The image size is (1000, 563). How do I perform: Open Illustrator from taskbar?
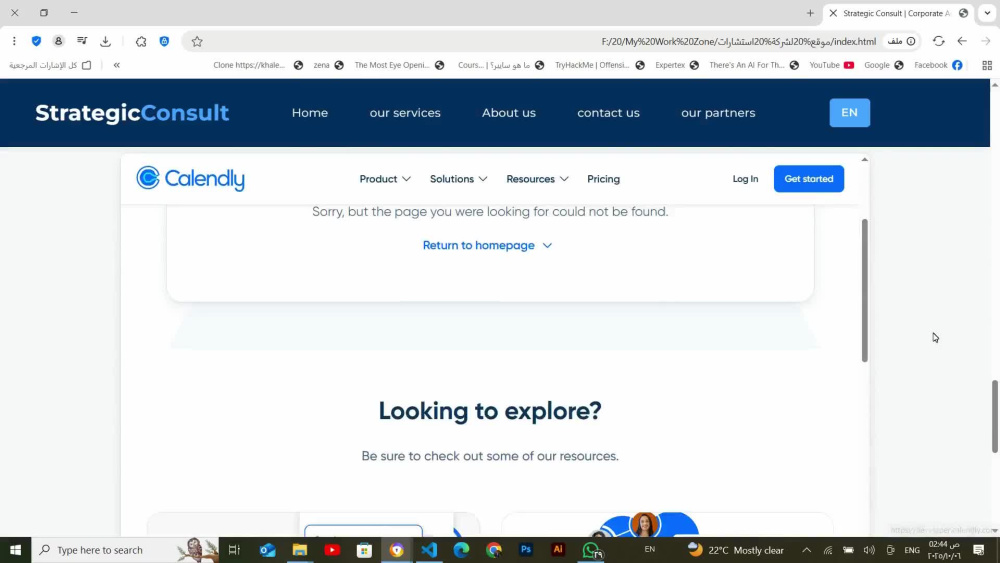tap(558, 550)
